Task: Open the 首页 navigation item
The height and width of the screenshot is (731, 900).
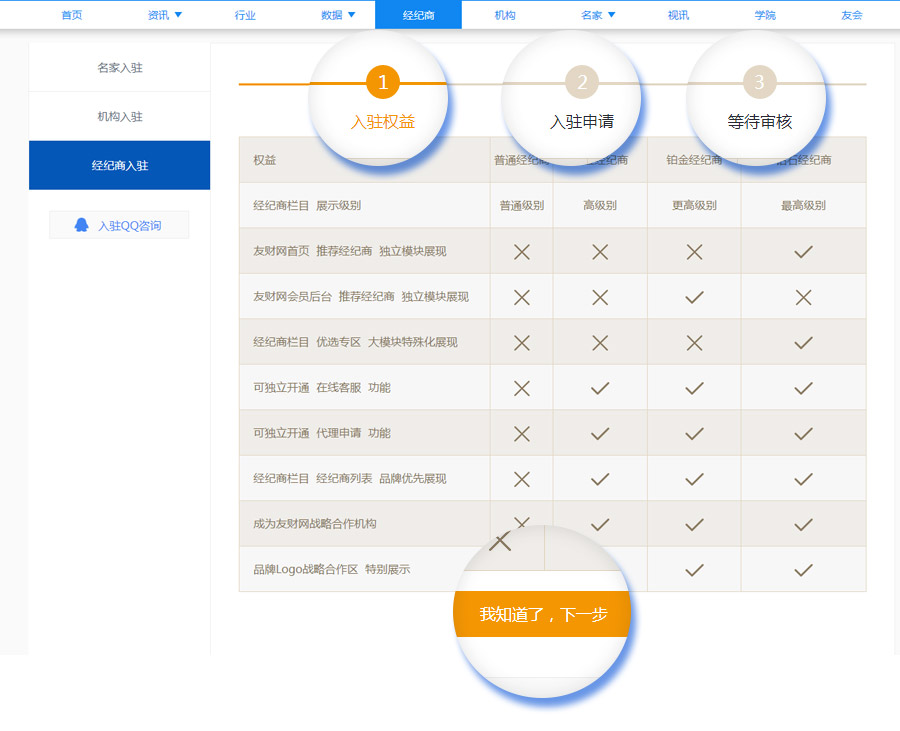Action: pyautogui.click(x=72, y=15)
